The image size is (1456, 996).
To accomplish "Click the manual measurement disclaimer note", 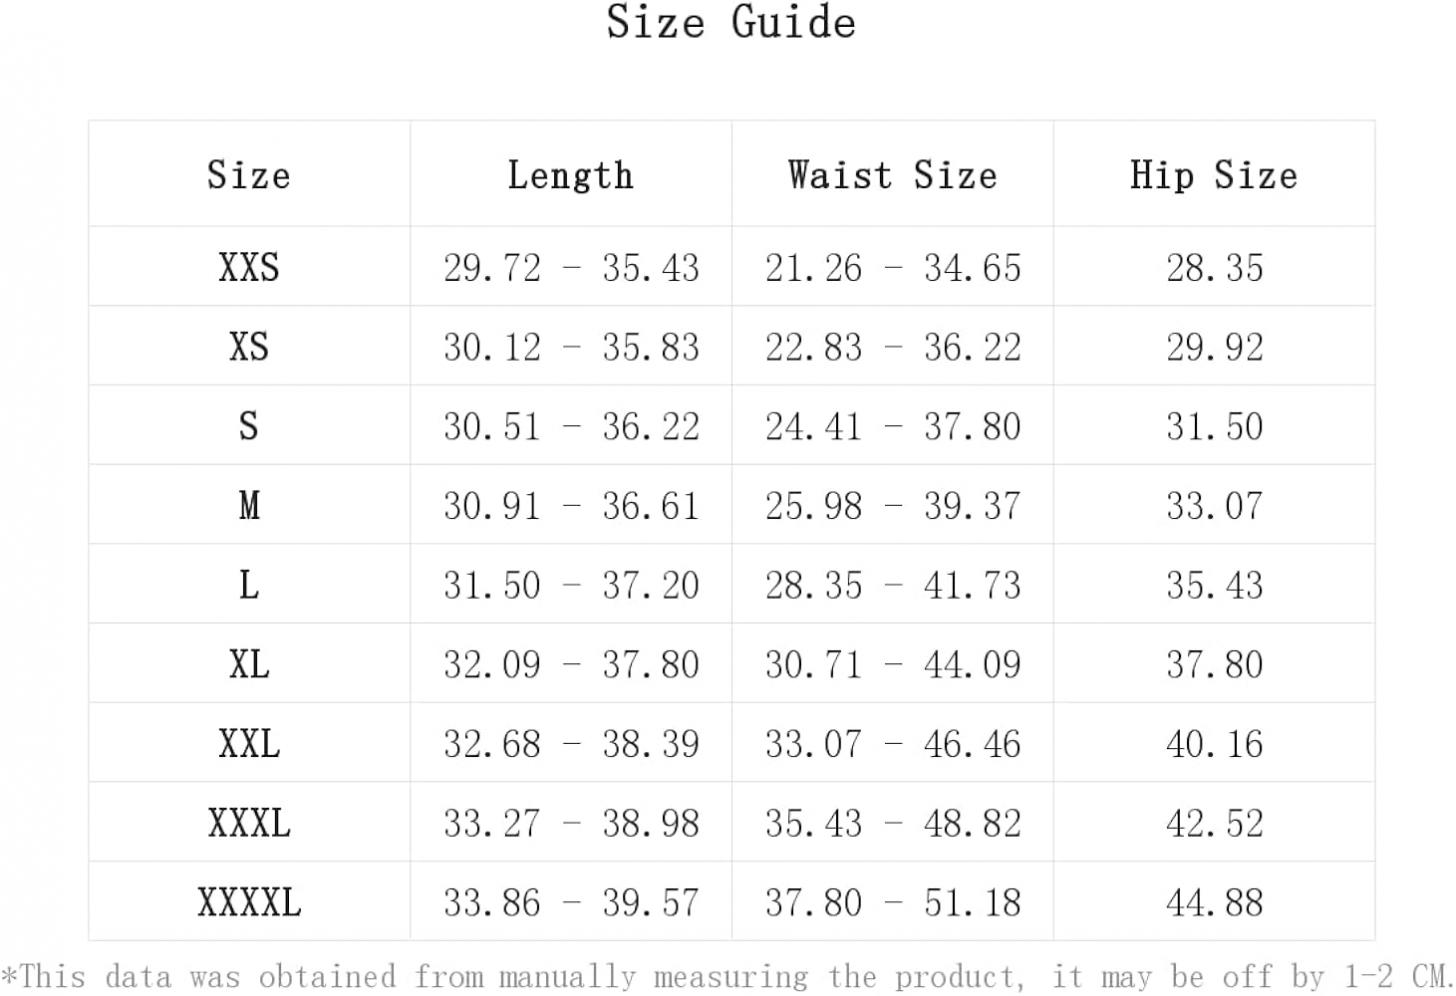I will [727, 975].
